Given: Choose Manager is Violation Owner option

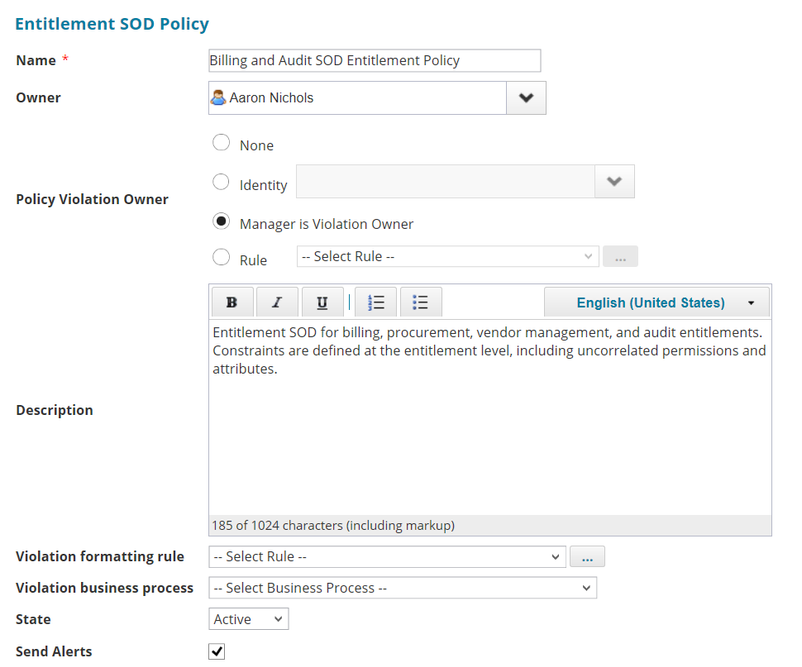Looking at the screenshot, I should [221, 221].
